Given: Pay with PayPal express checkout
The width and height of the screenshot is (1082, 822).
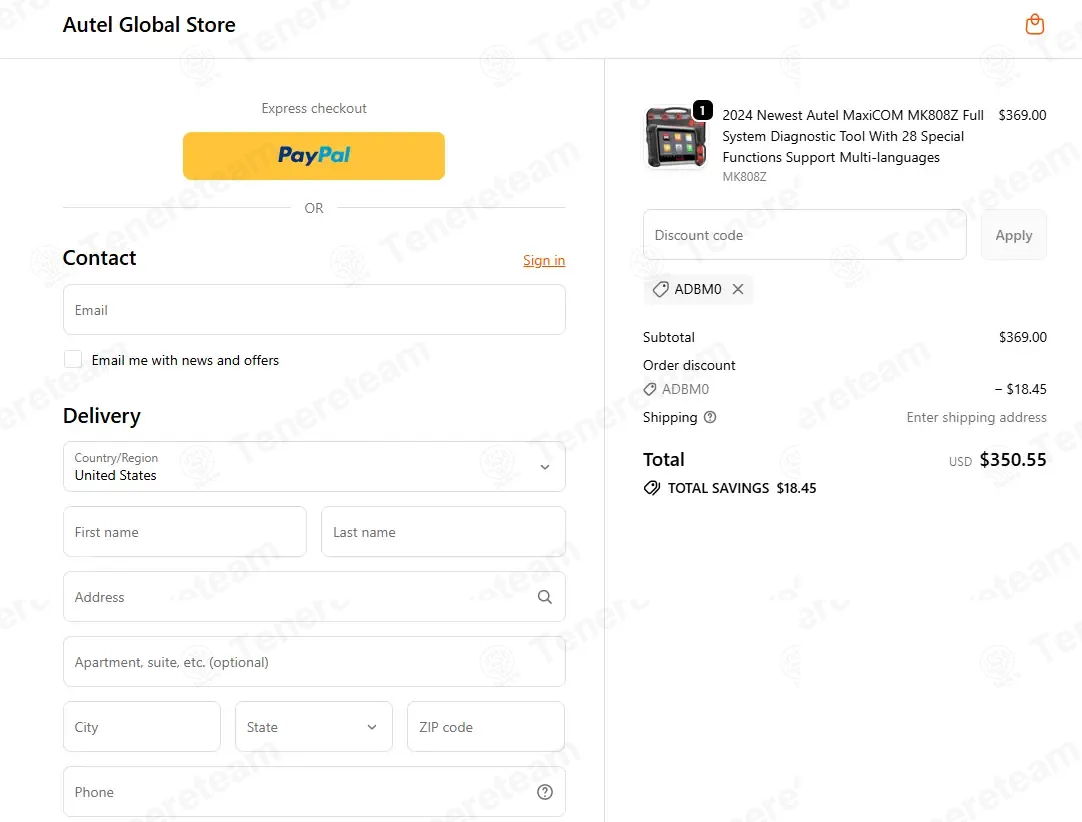Looking at the screenshot, I should pos(314,156).
